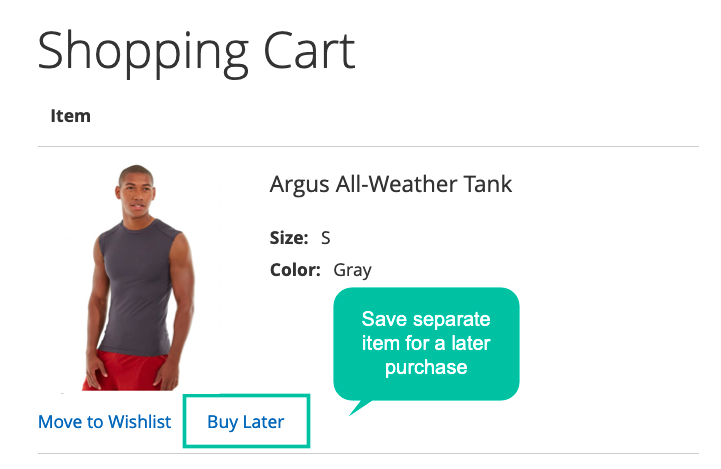Move the item to the Wishlist
The image size is (721, 469).
pos(104,422)
